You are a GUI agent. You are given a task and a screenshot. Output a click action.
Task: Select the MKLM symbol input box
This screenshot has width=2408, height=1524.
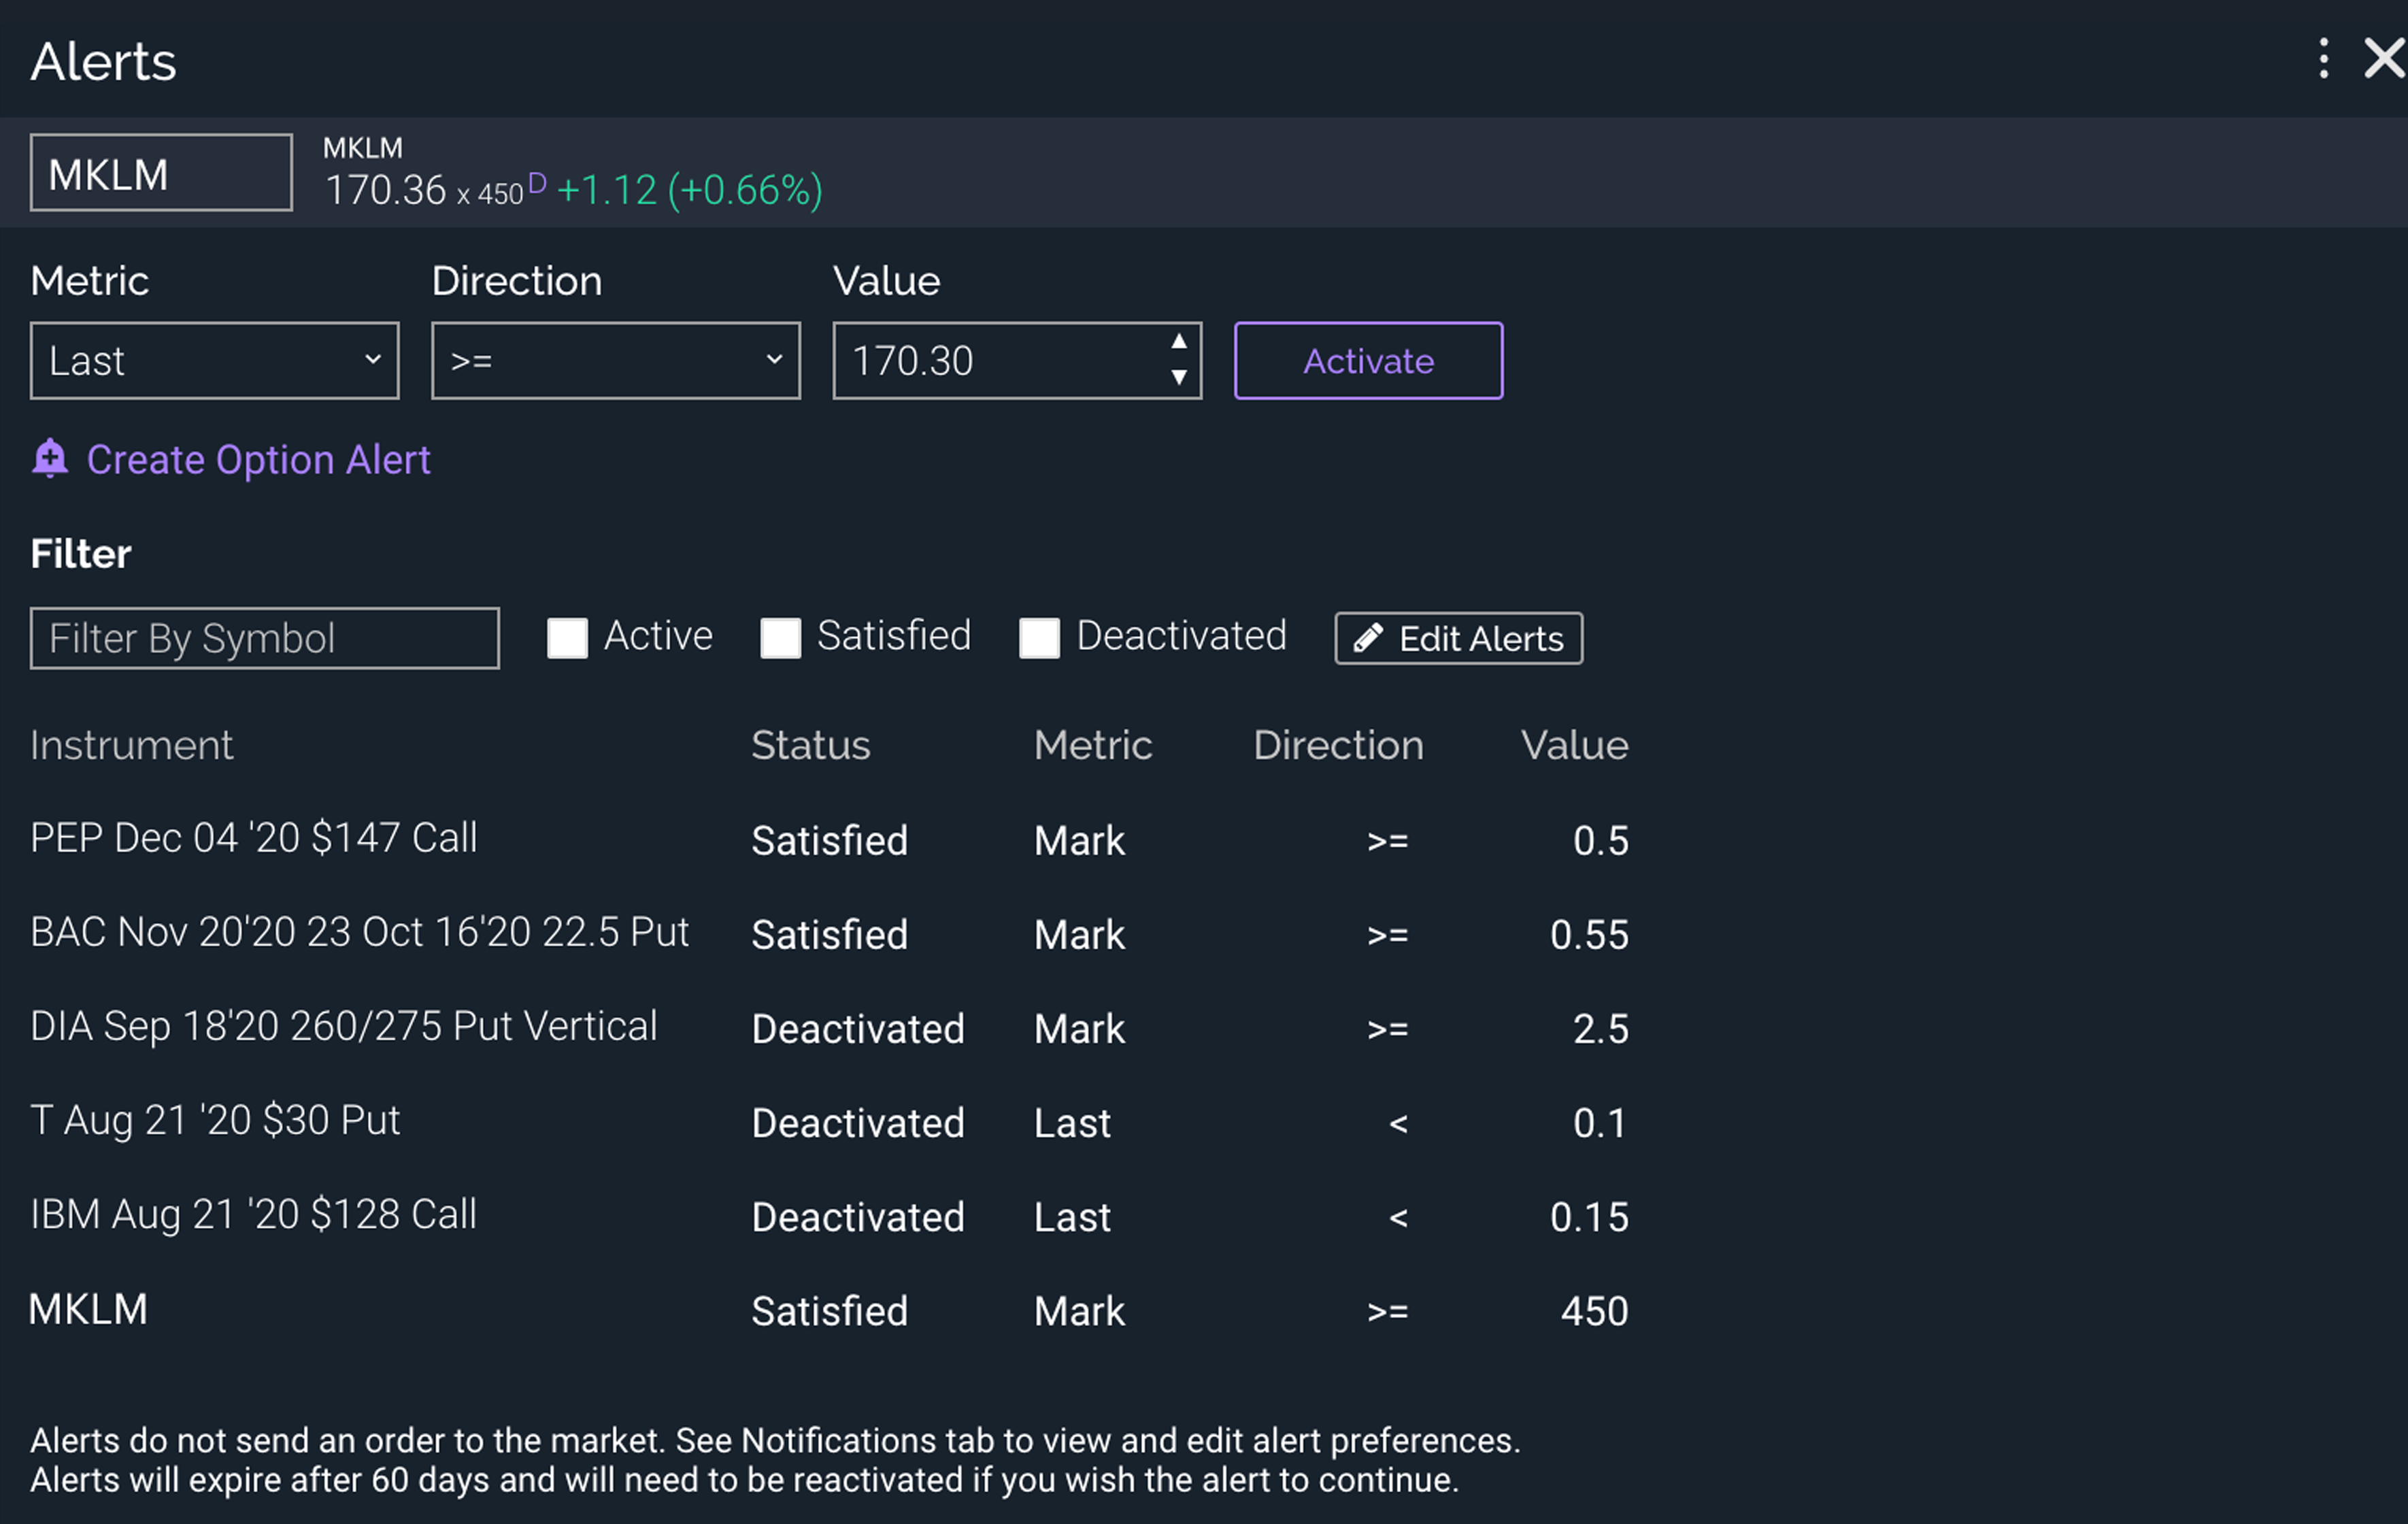pos(159,171)
